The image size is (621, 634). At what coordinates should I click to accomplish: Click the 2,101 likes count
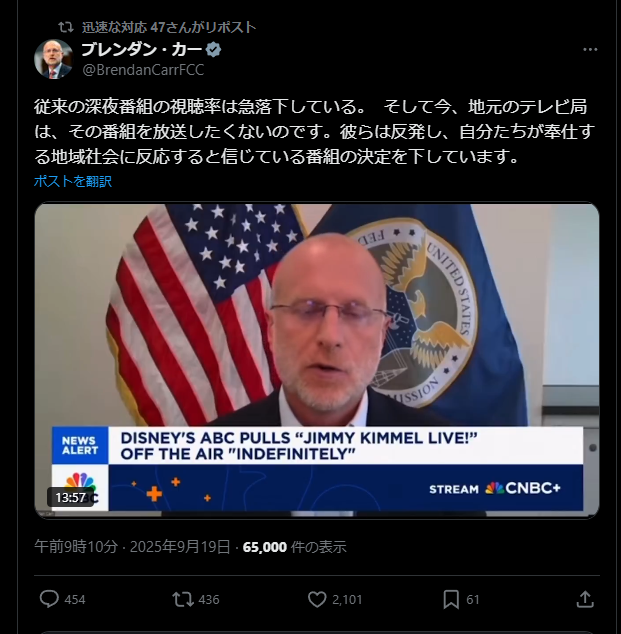[x=347, y=599]
